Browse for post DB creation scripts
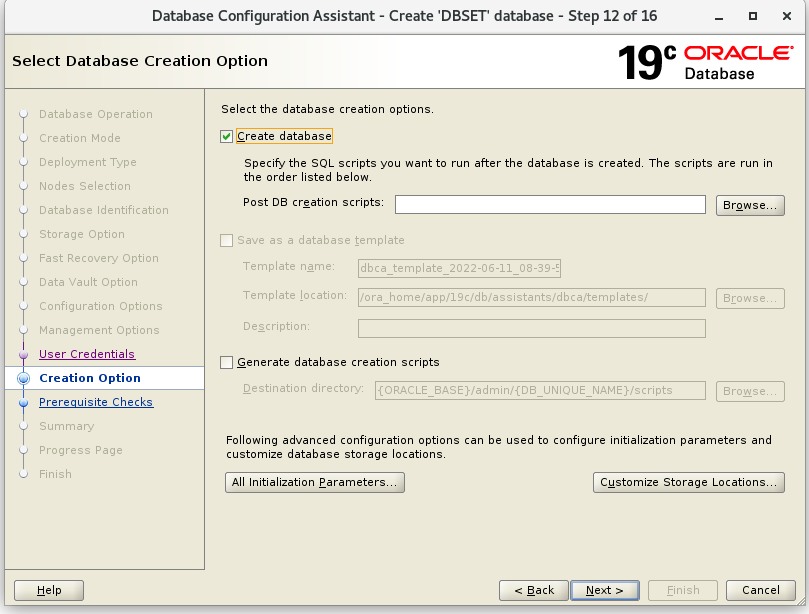 click(x=750, y=205)
